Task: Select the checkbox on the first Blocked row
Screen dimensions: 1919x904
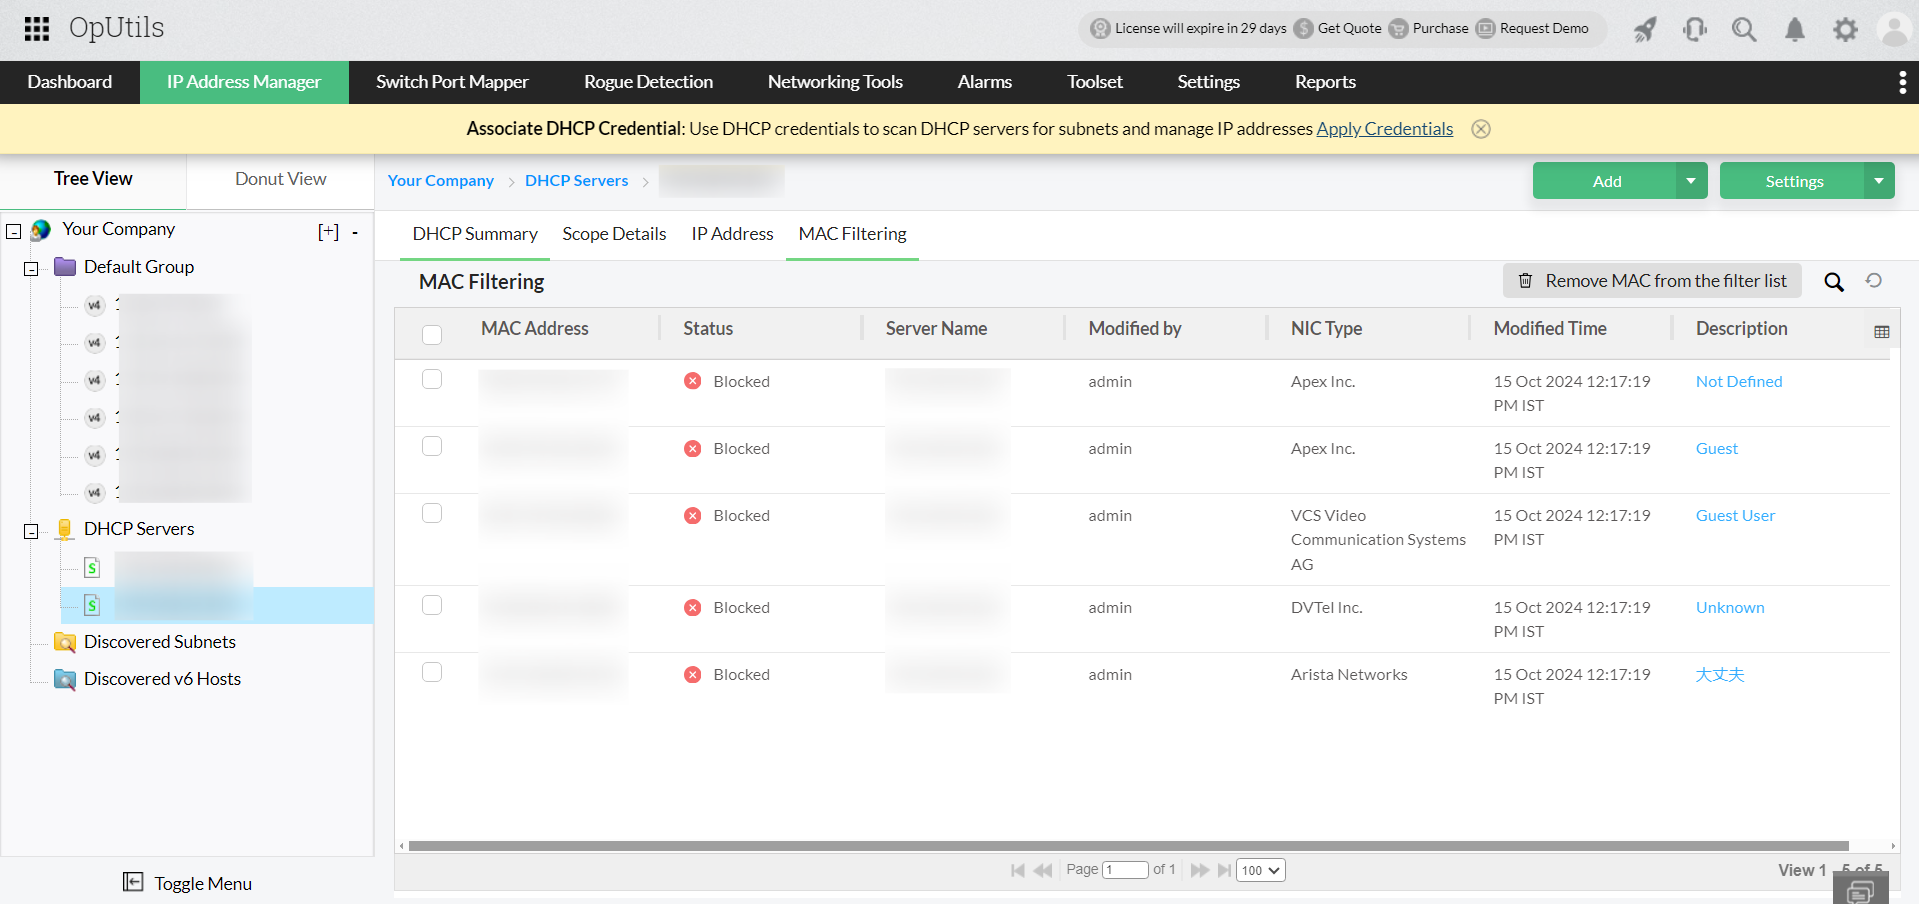Action: coord(432,379)
